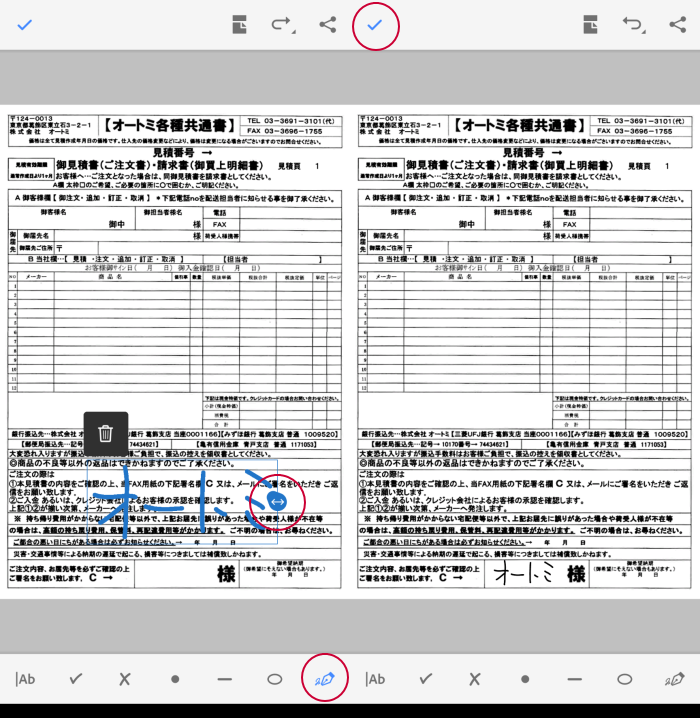Click the blue signature resize handle

pyautogui.click(x=277, y=501)
